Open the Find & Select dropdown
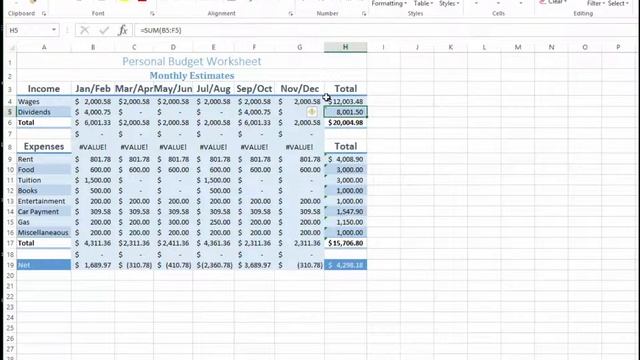Screen dimensions: 640x360 click(618, 4)
